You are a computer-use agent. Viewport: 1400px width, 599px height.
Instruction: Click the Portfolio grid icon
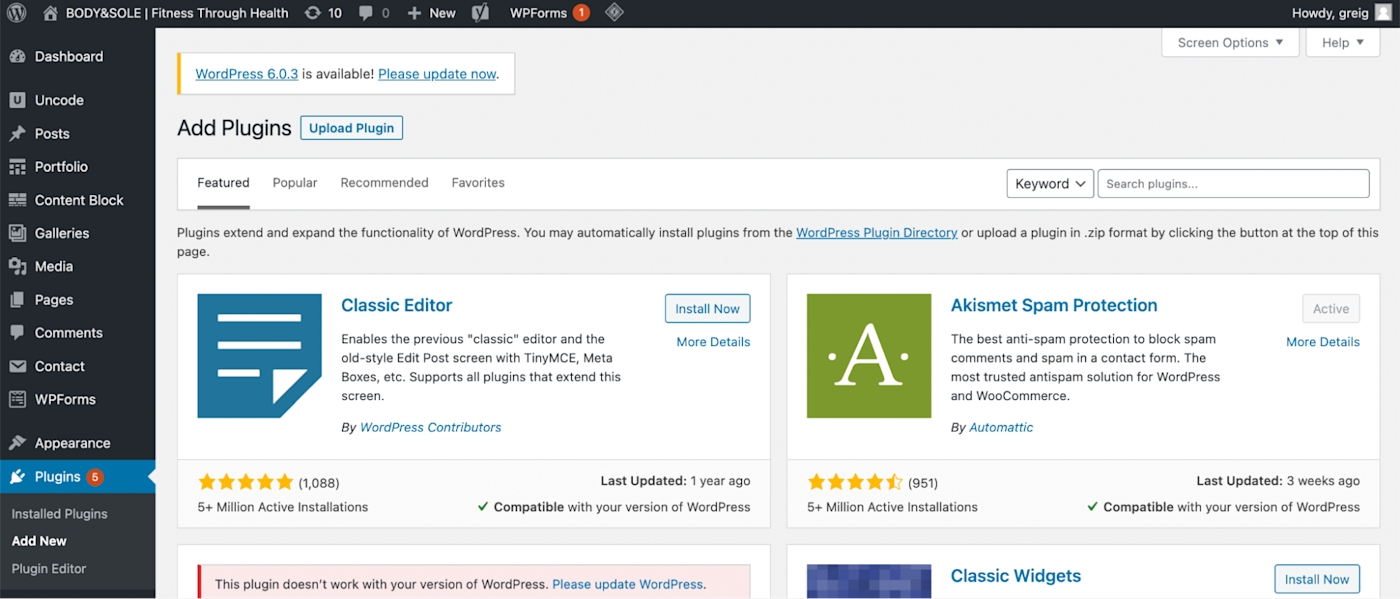(x=17, y=167)
